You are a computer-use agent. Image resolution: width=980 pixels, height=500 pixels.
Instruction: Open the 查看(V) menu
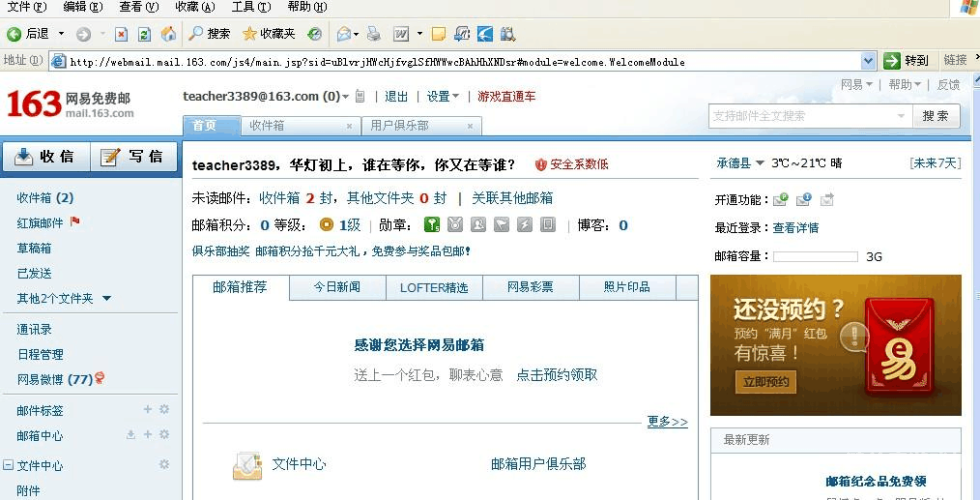pos(139,7)
